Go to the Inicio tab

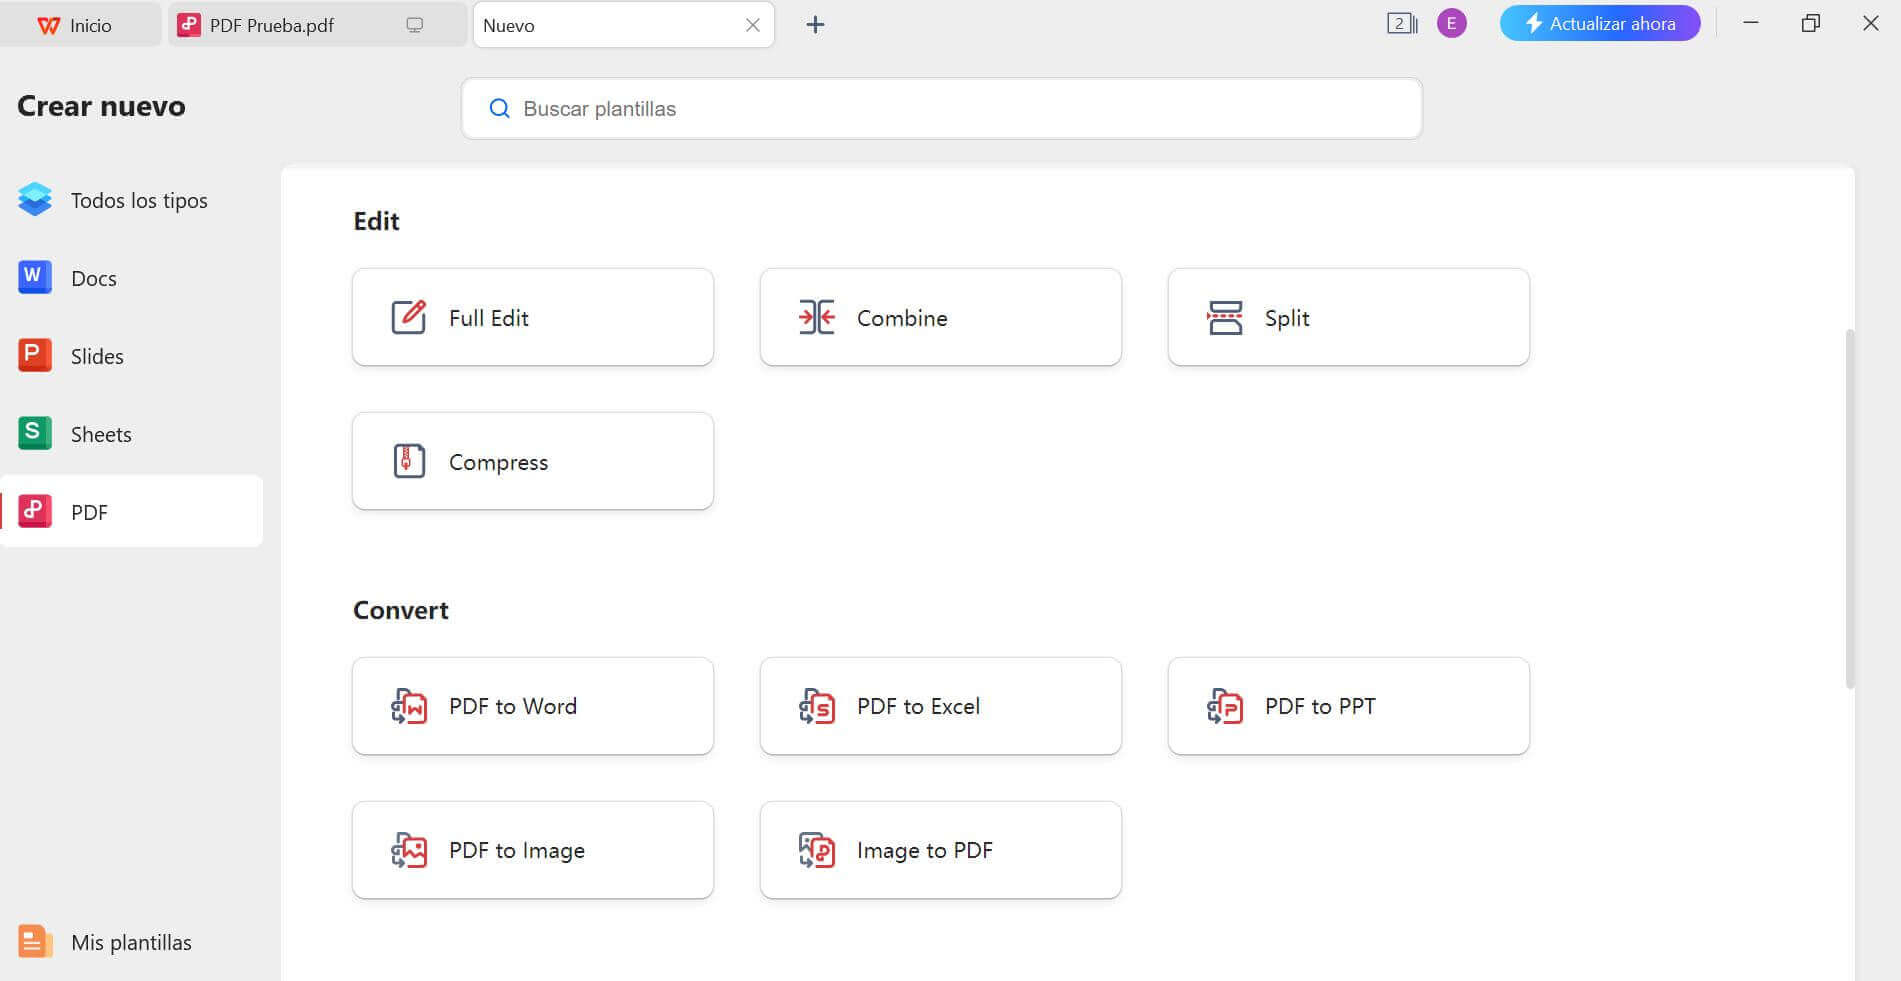pos(89,25)
